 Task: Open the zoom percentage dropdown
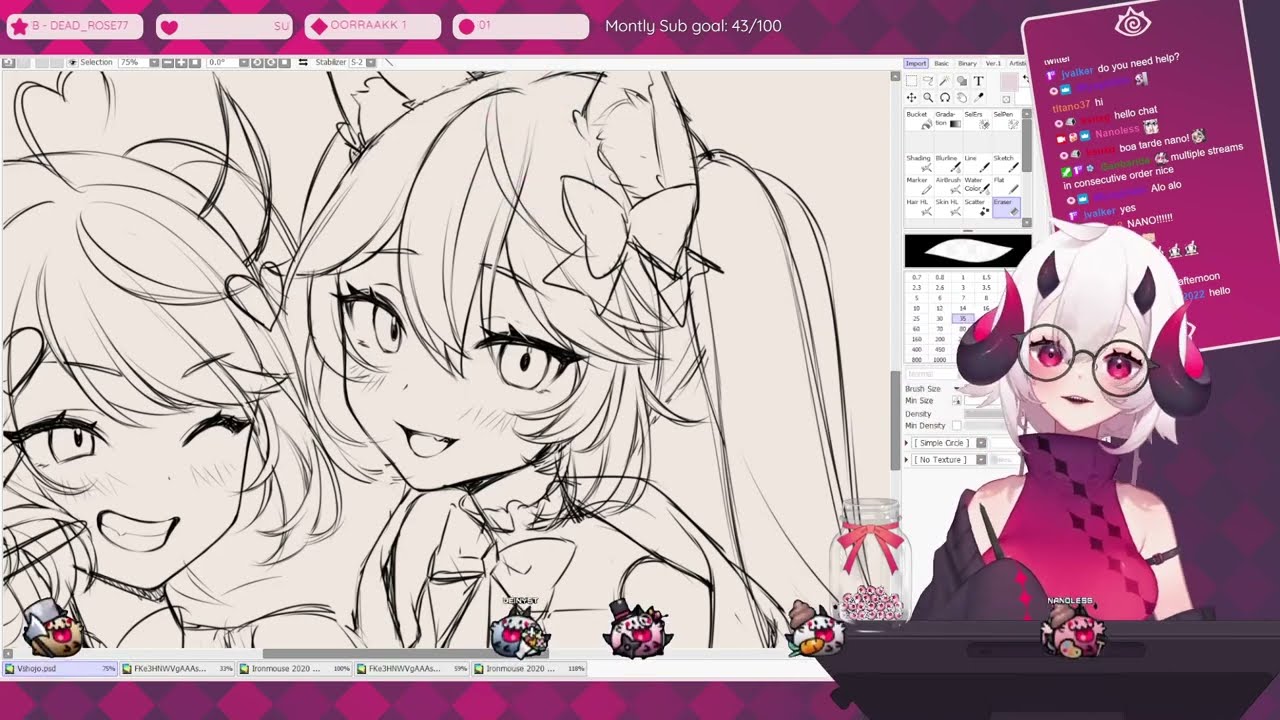[154, 62]
